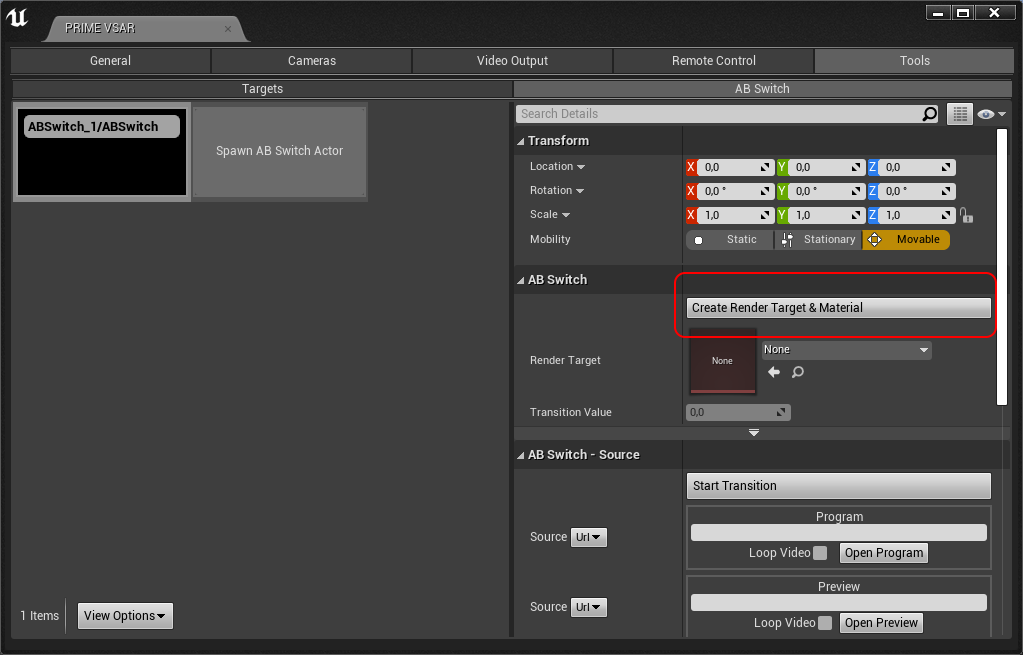The image size is (1023, 655).
Task: Click the Start Transition button
Action: pyautogui.click(x=838, y=485)
